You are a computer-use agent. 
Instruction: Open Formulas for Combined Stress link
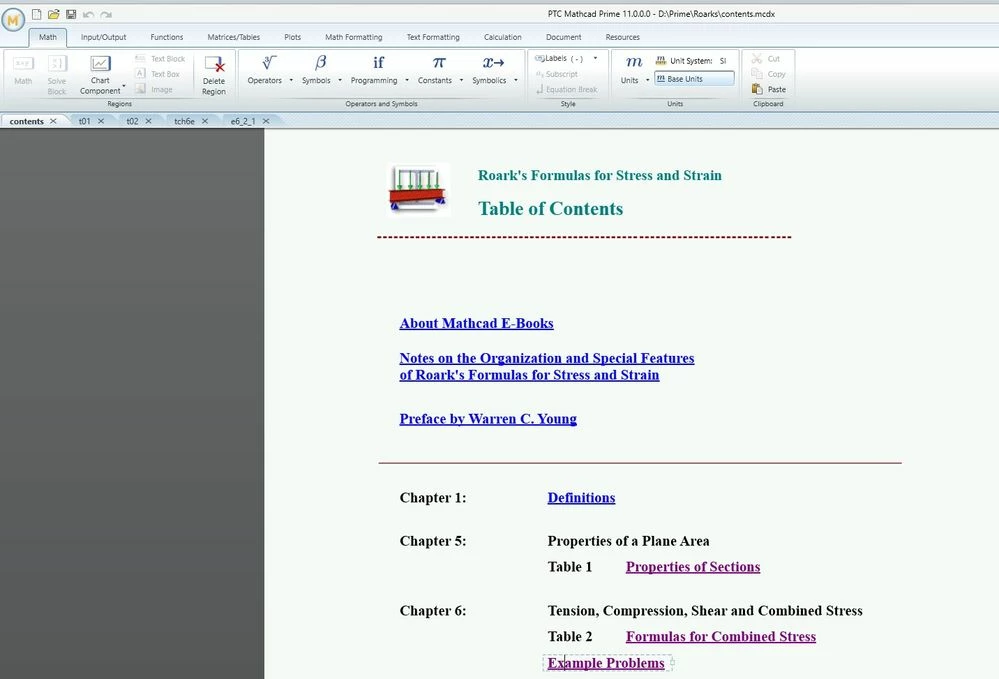point(721,637)
